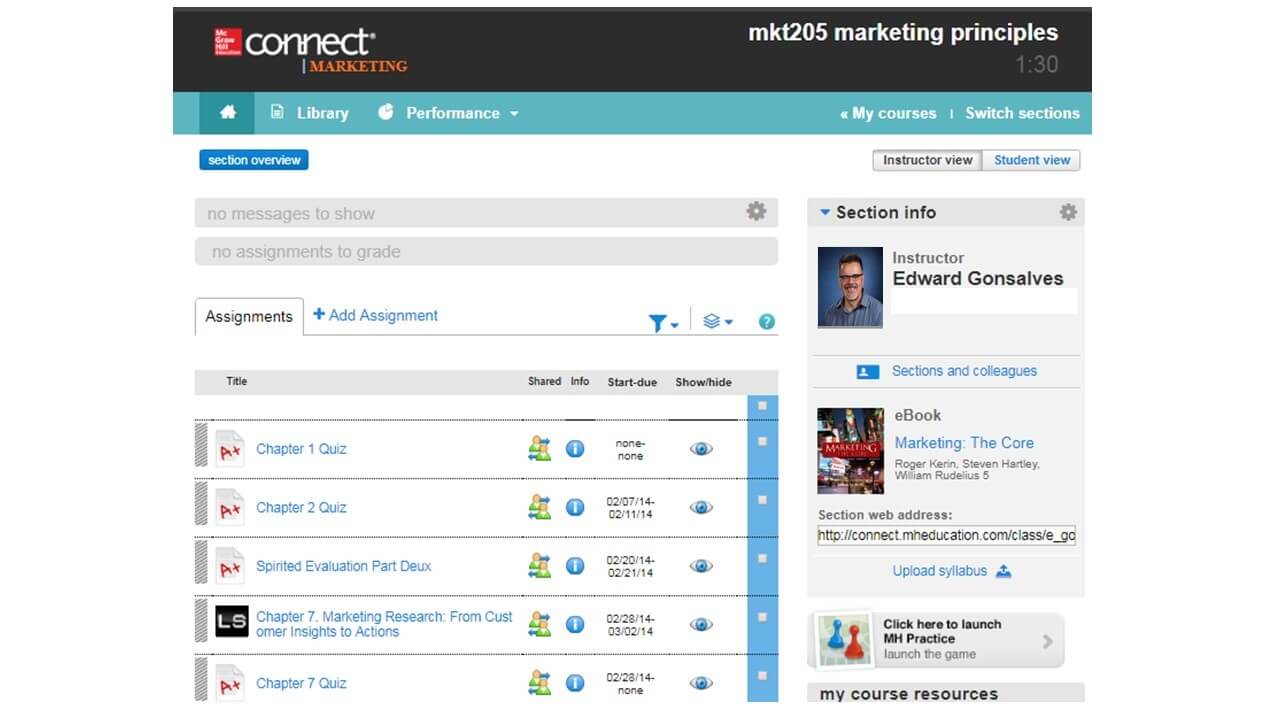Screen dimensions: 1280x720
Task: Click the Sections and colleagues icon
Action: pyautogui.click(x=868, y=372)
